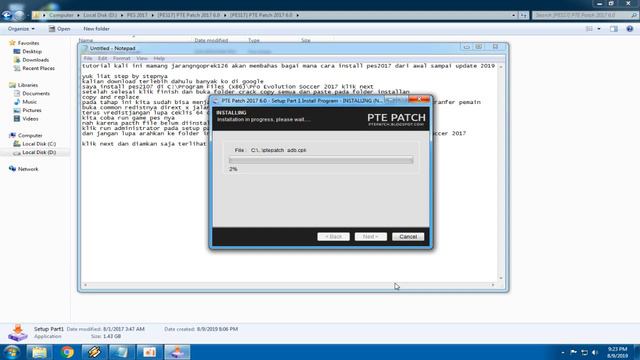The height and width of the screenshot is (360, 640).
Task: Open Documents library in sidebar
Action: click(36, 93)
